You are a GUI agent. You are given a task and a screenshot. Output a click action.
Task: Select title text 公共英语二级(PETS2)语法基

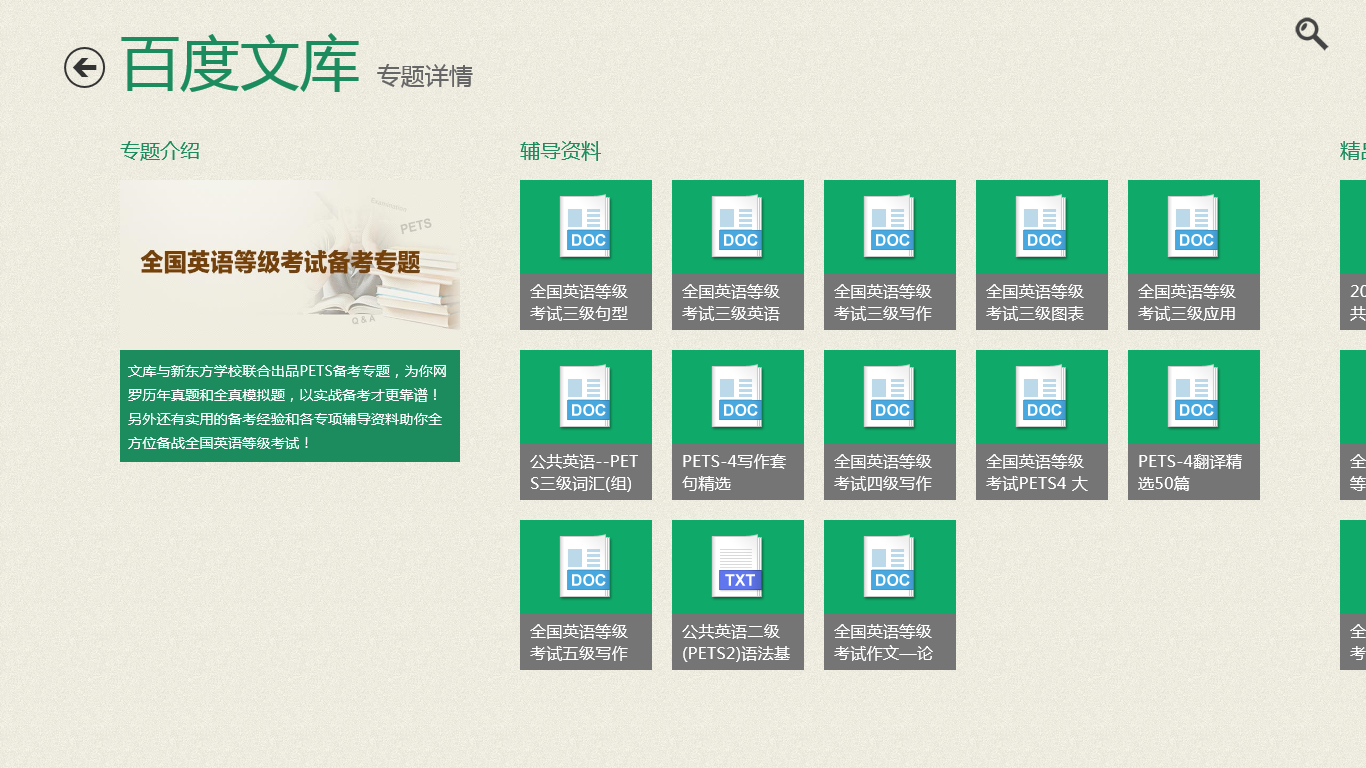(736, 642)
